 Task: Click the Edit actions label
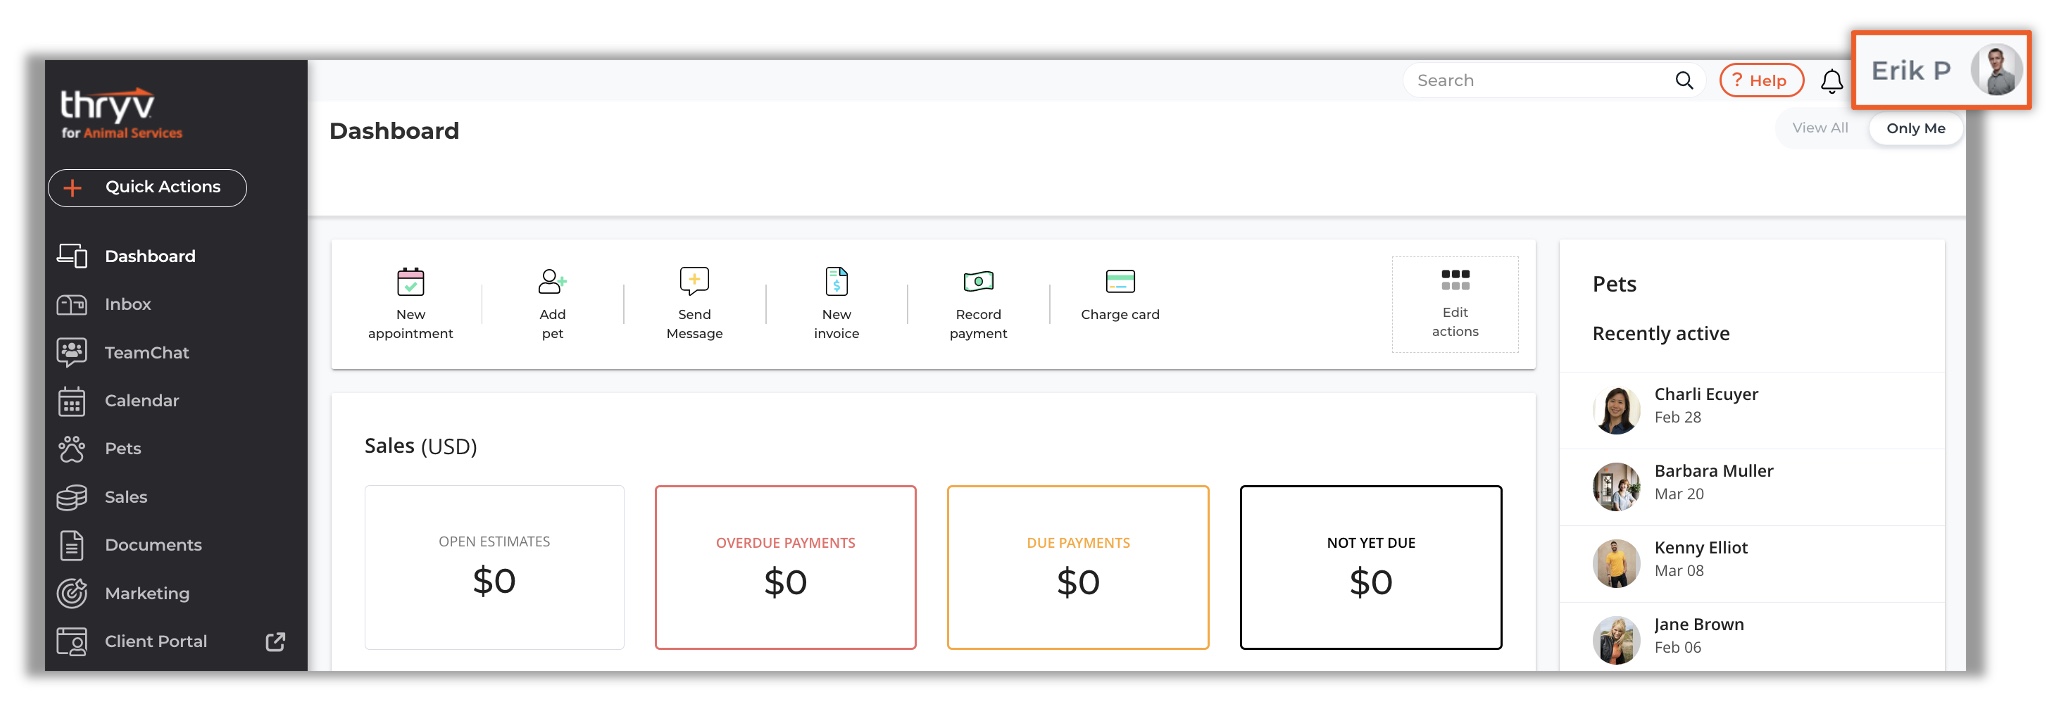pyautogui.click(x=1455, y=322)
